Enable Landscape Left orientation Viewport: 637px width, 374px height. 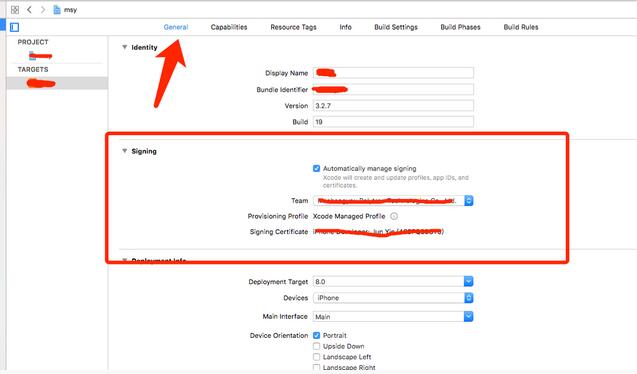(316, 357)
